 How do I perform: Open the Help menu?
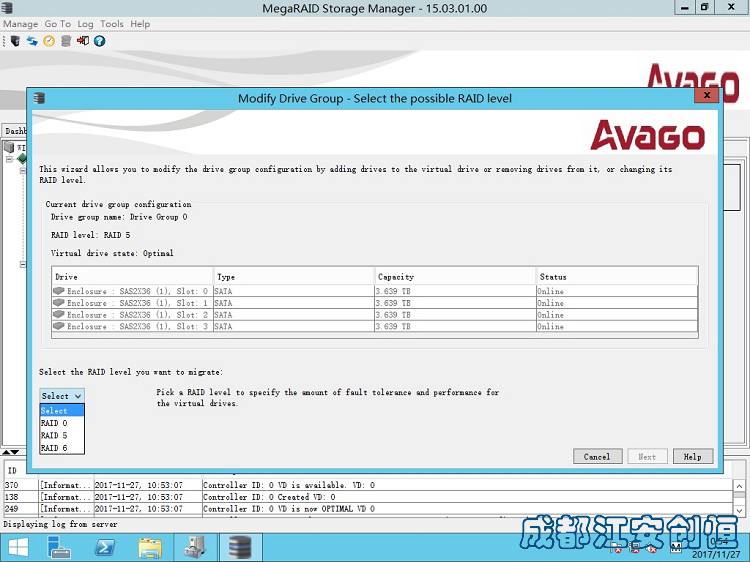click(x=140, y=24)
